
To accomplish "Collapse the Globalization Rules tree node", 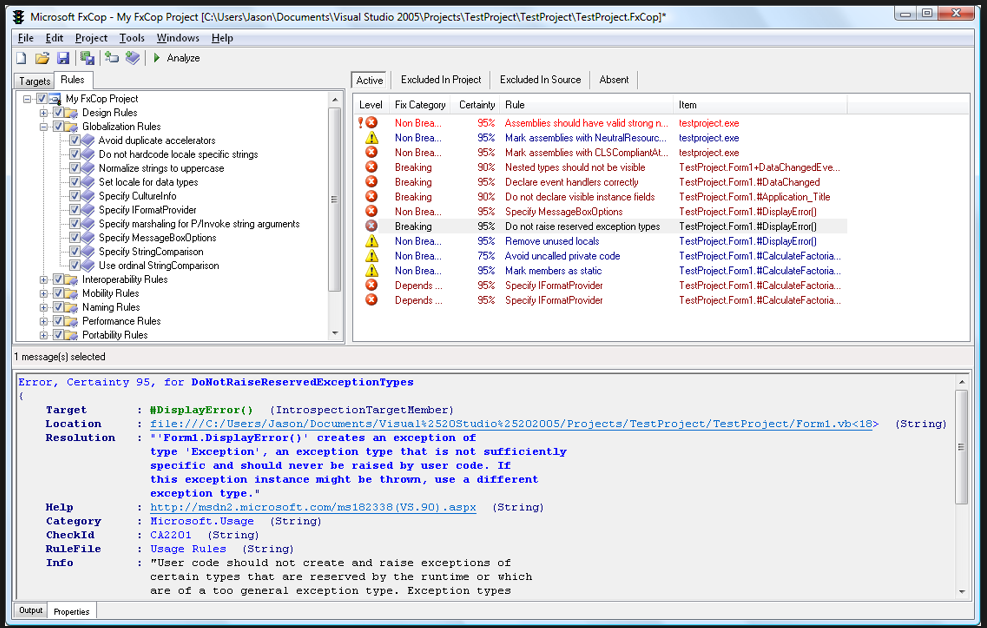I will tap(44, 127).
